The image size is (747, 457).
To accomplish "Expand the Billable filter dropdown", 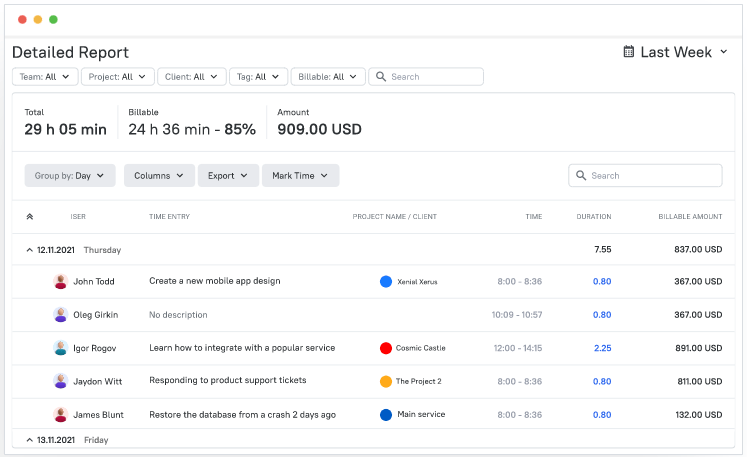I will click(x=328, y=77).
